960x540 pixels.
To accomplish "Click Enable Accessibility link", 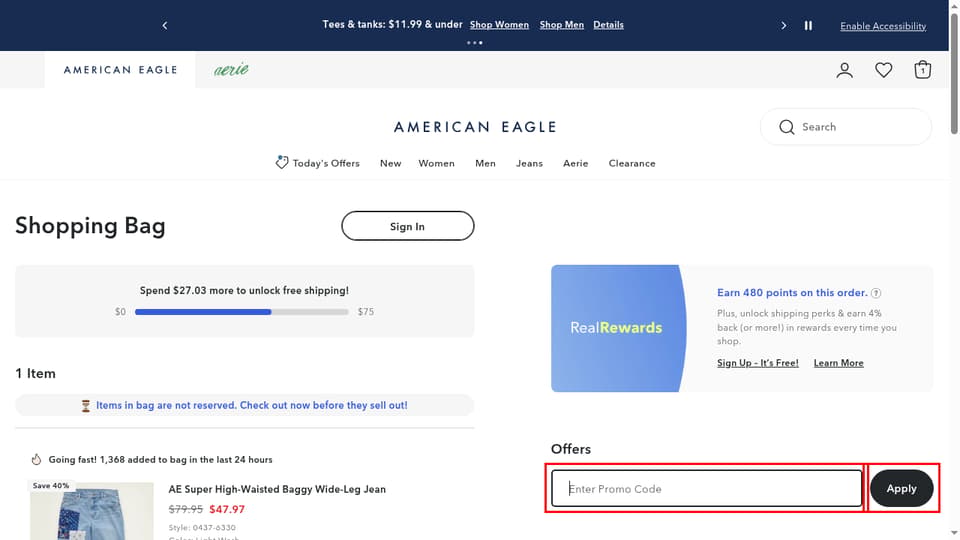I will click(x=883, y=26).
